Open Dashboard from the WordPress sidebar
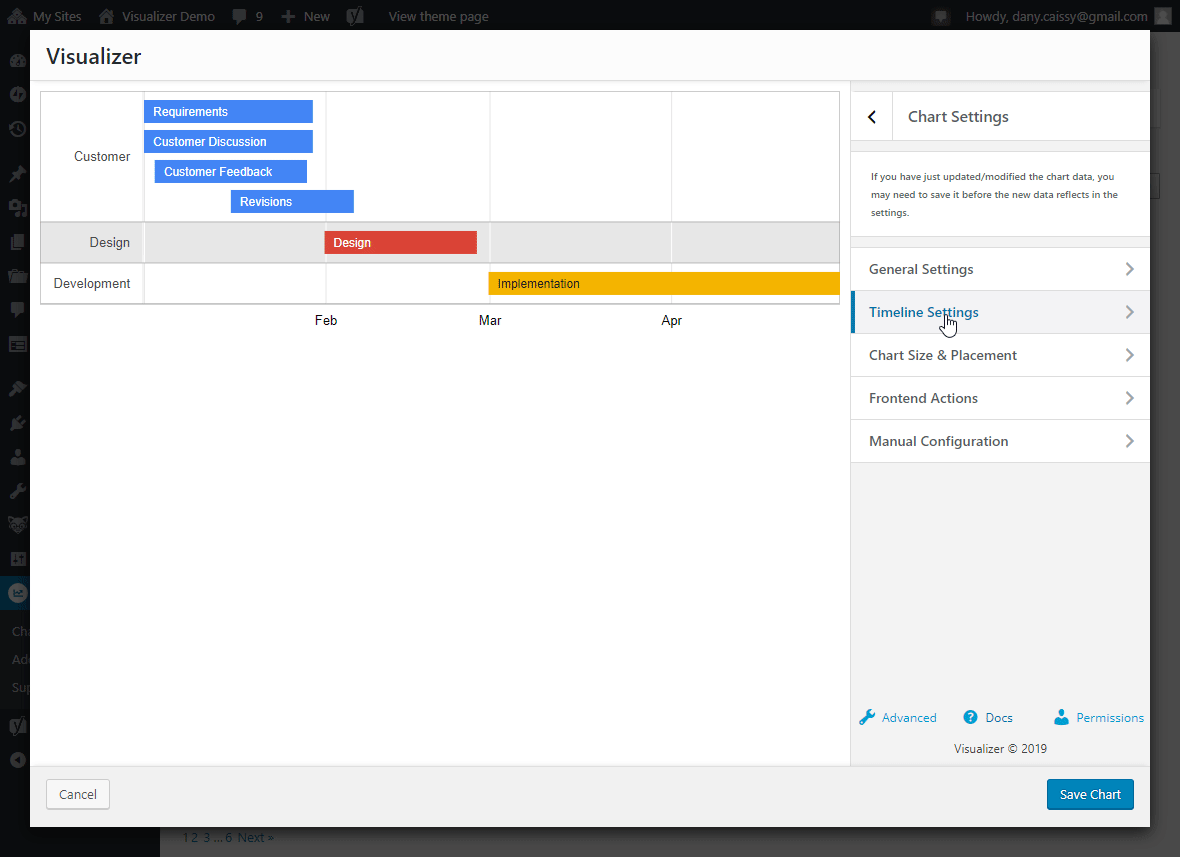This screenshot has height=857, width=1180. 17,61
